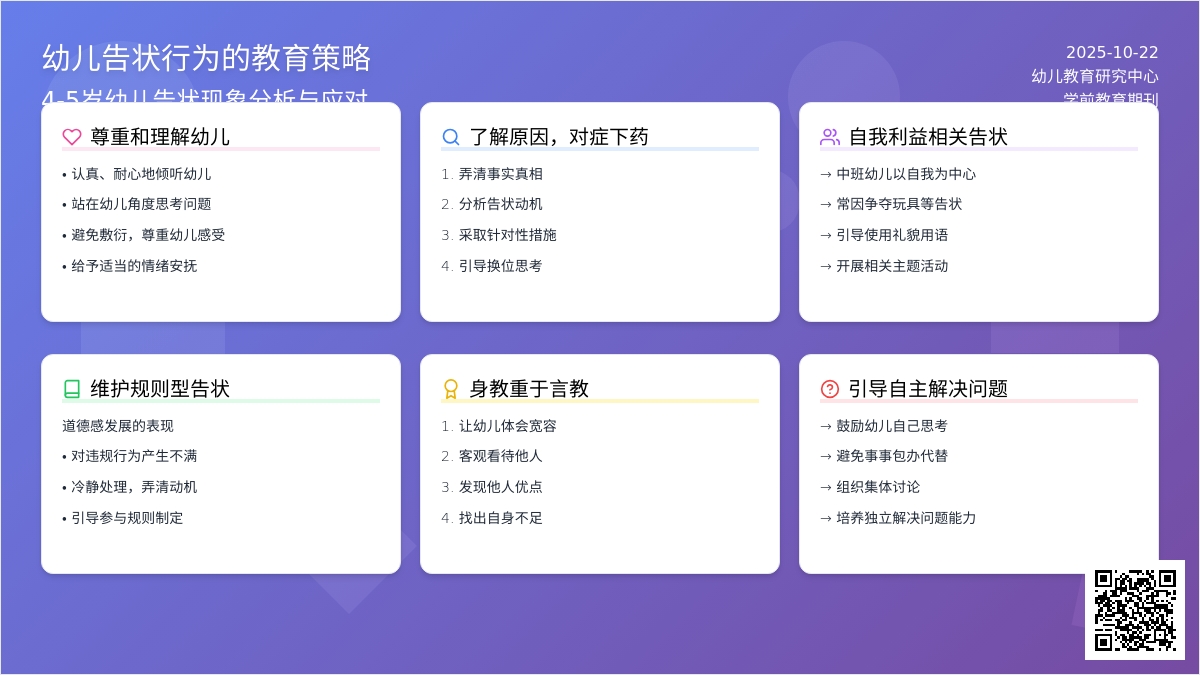Click the book icon beside 维护规则型告状
Viewport: 1200px width, 675px height.
pos(68,388)
